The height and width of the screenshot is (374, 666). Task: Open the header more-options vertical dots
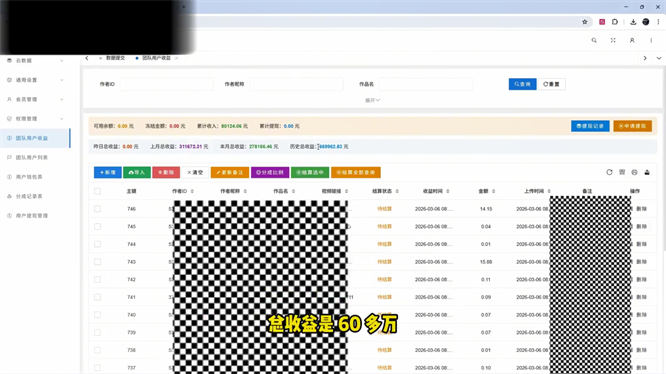tap(651, 40)
